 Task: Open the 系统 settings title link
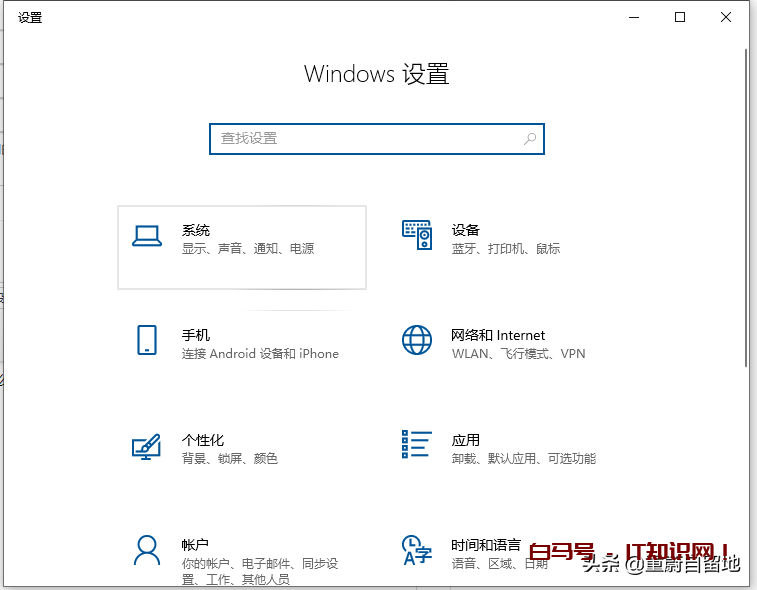[x=196, y=230]
